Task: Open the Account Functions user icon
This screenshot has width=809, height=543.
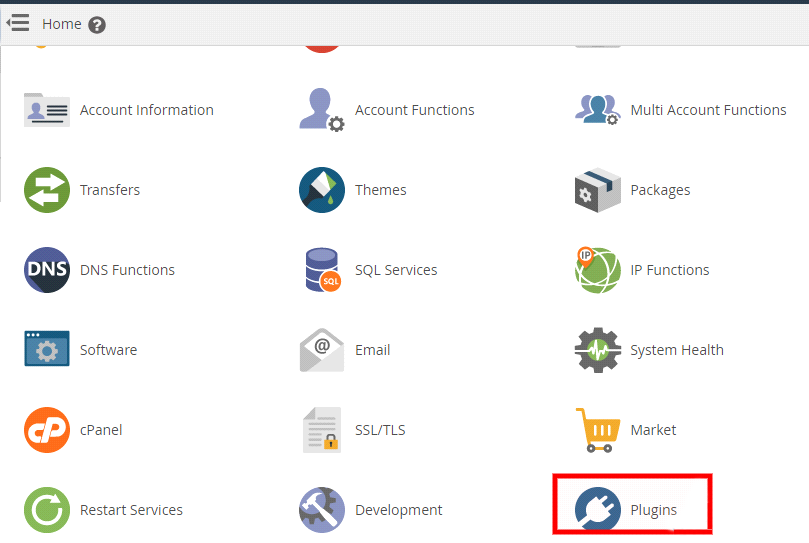Action: 321,110
